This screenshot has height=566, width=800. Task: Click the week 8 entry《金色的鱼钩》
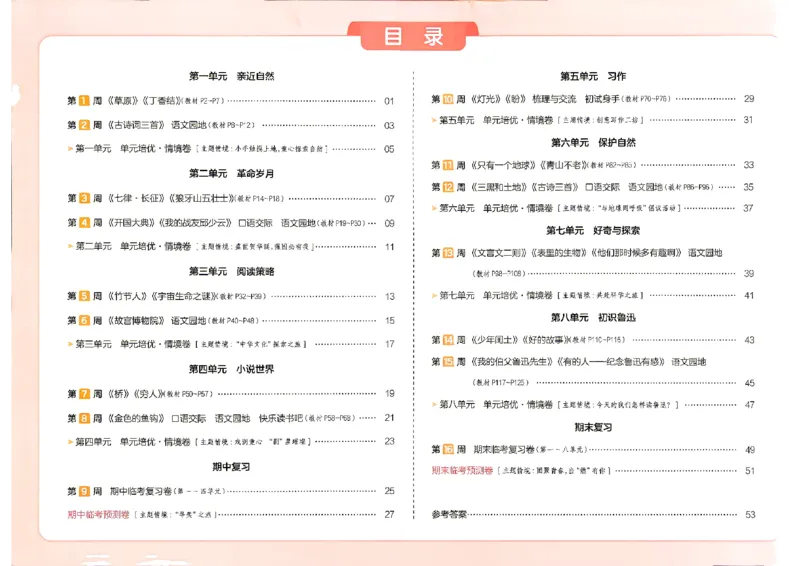[231, 418]
